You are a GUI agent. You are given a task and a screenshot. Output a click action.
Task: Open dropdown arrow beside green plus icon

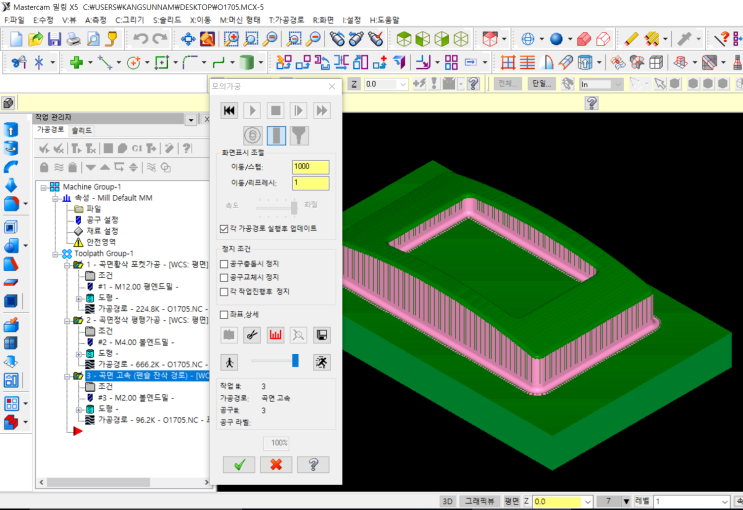click(x=90, y=63)
